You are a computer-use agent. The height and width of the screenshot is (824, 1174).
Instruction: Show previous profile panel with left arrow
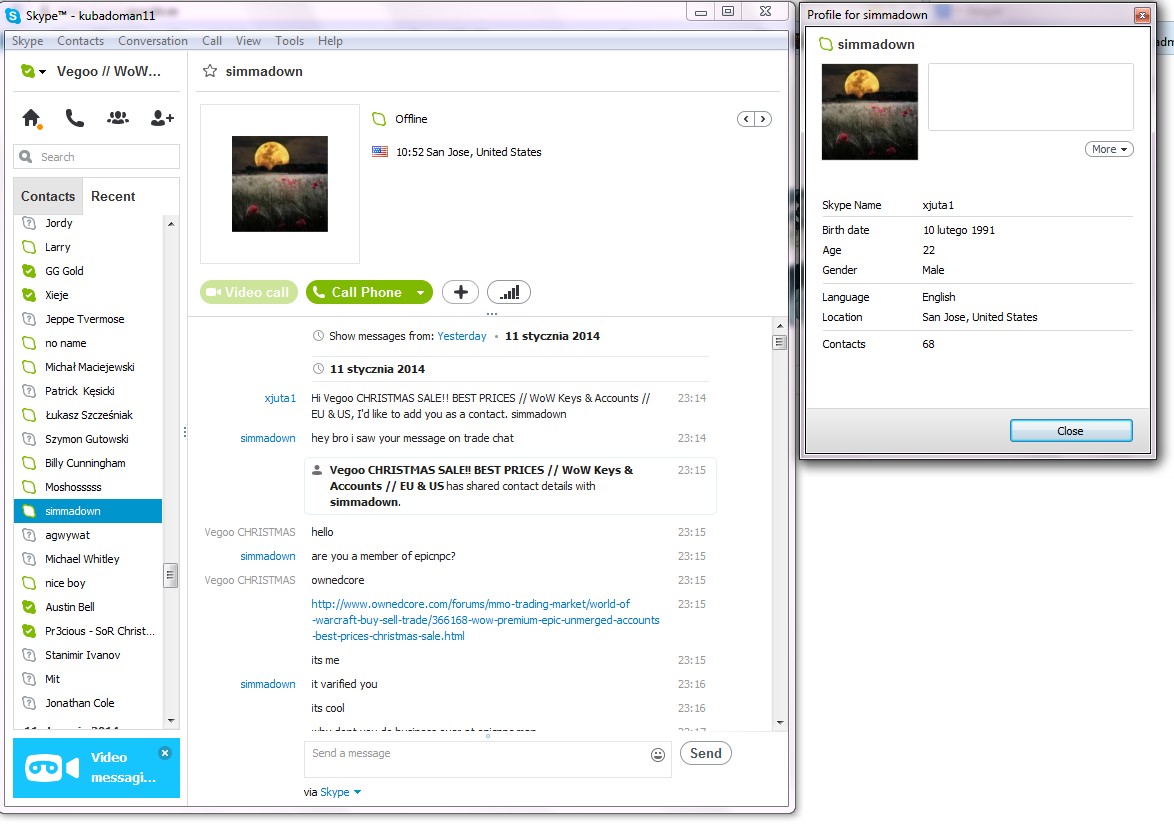click(746, 119)
